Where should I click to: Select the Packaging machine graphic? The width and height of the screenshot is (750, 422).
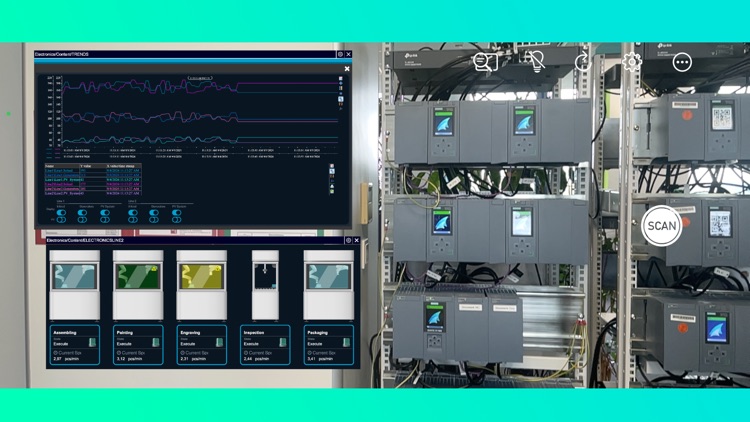point(329,285)
